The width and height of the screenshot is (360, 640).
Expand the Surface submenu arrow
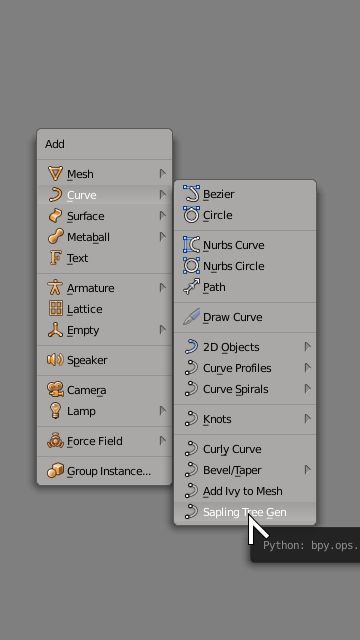162,216
